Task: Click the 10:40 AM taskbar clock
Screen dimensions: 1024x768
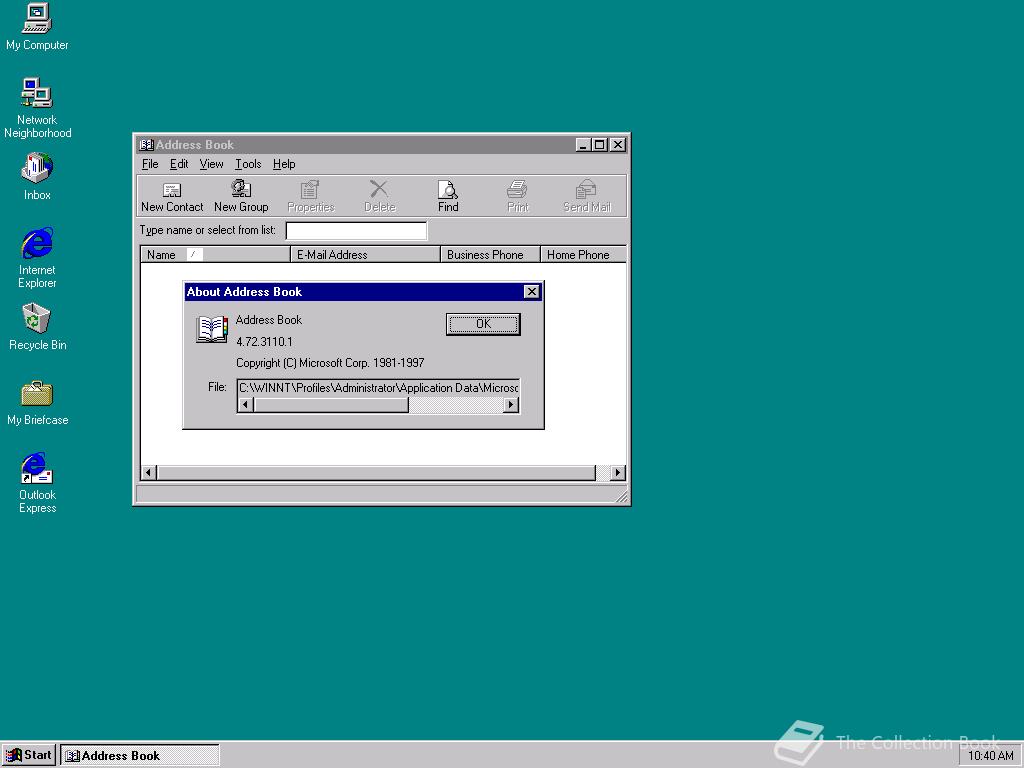Action: coord(990,756)
